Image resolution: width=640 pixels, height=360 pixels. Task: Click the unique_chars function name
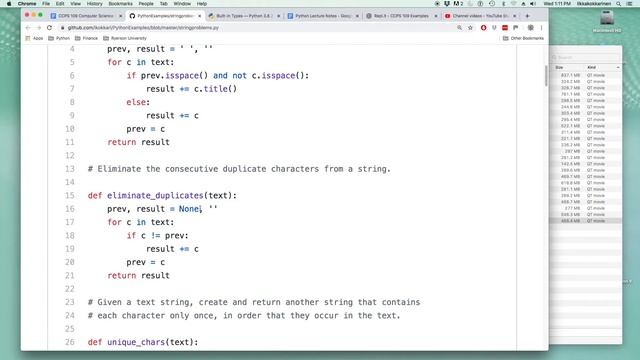136,342
